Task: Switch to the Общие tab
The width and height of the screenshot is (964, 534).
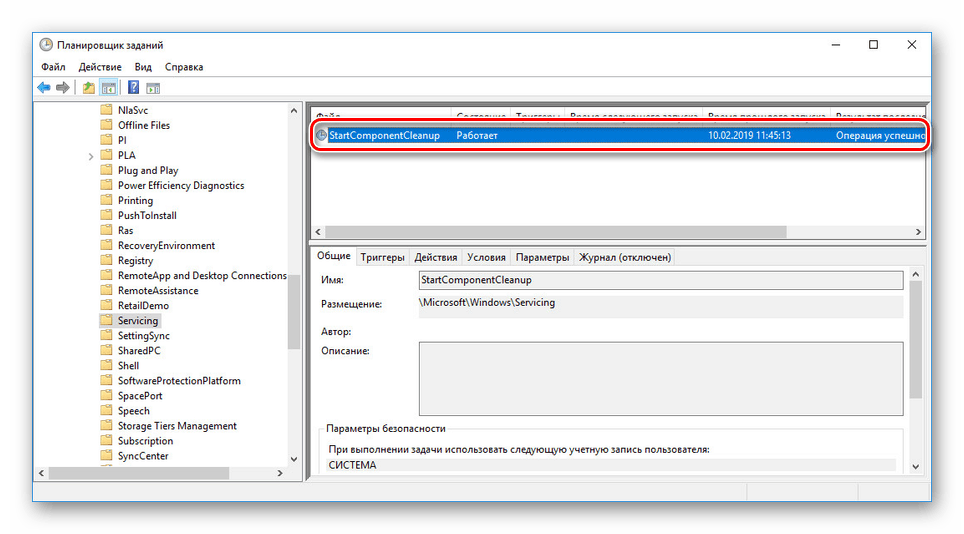Action: click(334, 256)
